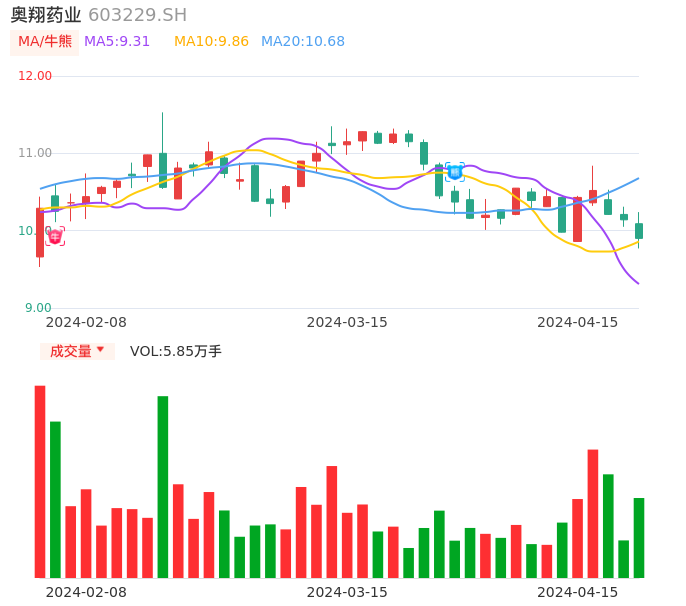Click the VOL:5.85万手 volume readout

(176, 351)
